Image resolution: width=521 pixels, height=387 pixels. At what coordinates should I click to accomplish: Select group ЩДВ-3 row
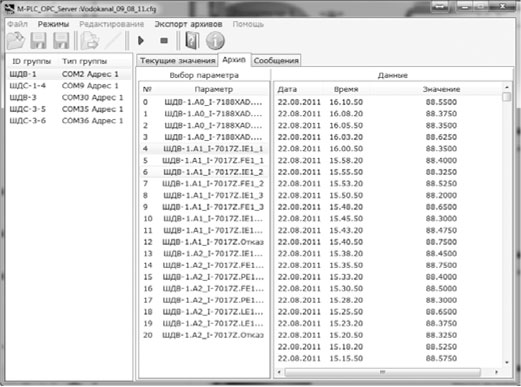[69, 97]
